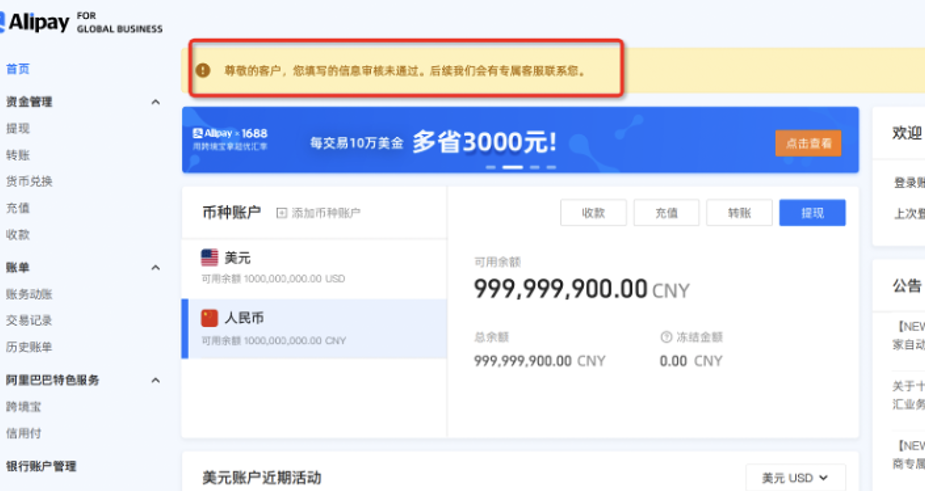Collapse the 阿里巴巴特色服务 section
The width and height of the screenshot is (925, 491).
pyautogui.click(x=156, y=380)
